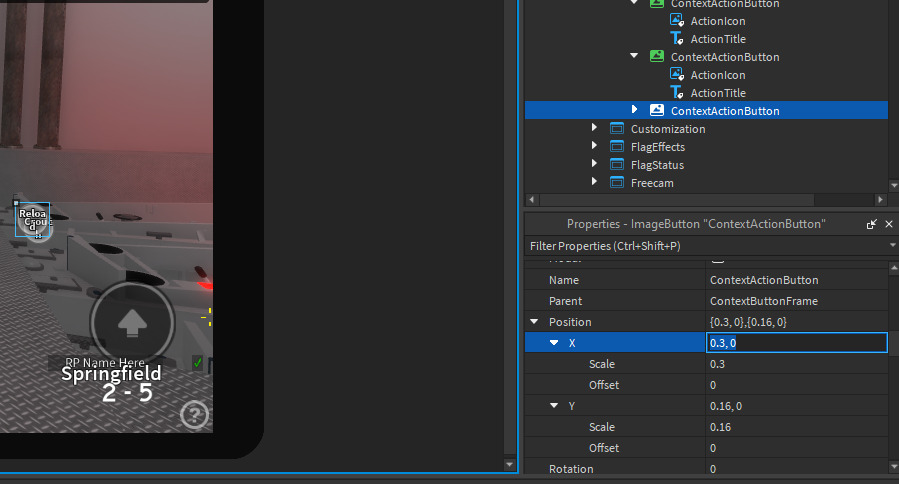Viewport: 899px width, 484px height.
Task: Click the Freecam ScreenGui icon
Action: [615, 183]
